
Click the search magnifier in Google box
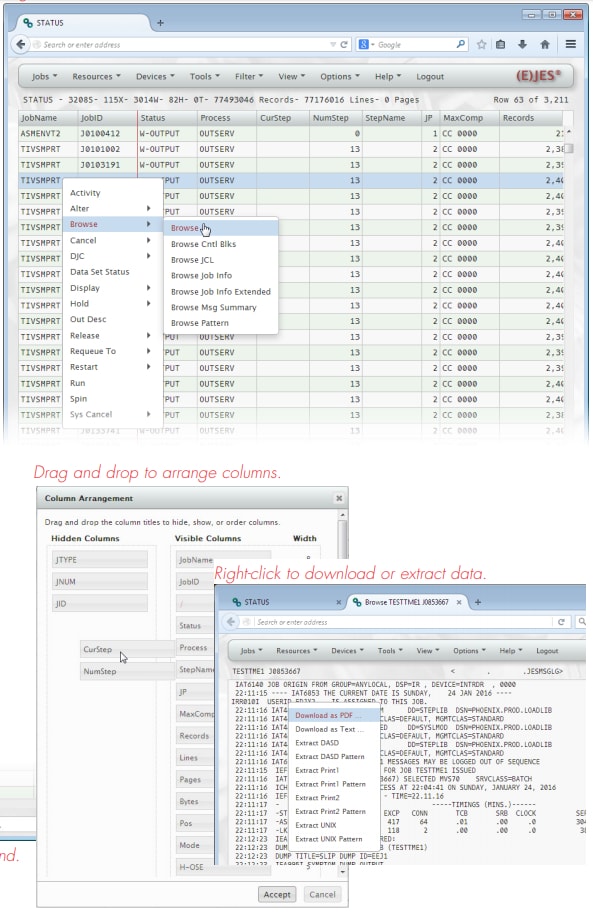460,44
